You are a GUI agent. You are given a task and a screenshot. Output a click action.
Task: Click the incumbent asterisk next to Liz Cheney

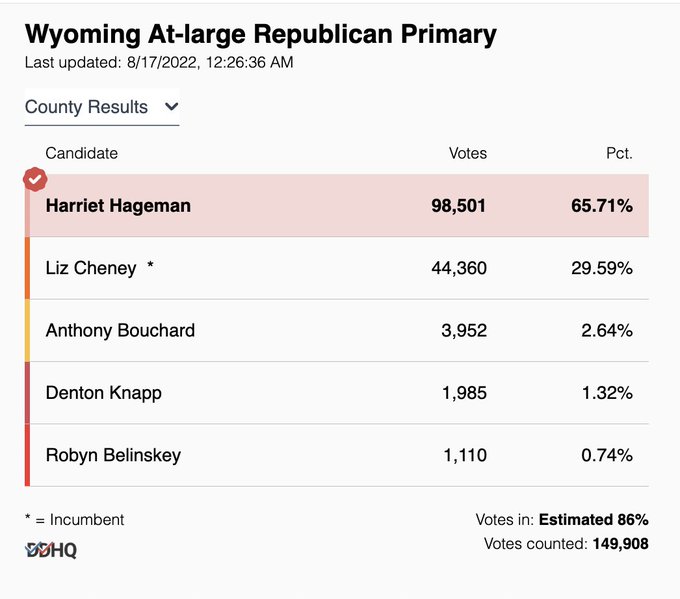(150, 267)
